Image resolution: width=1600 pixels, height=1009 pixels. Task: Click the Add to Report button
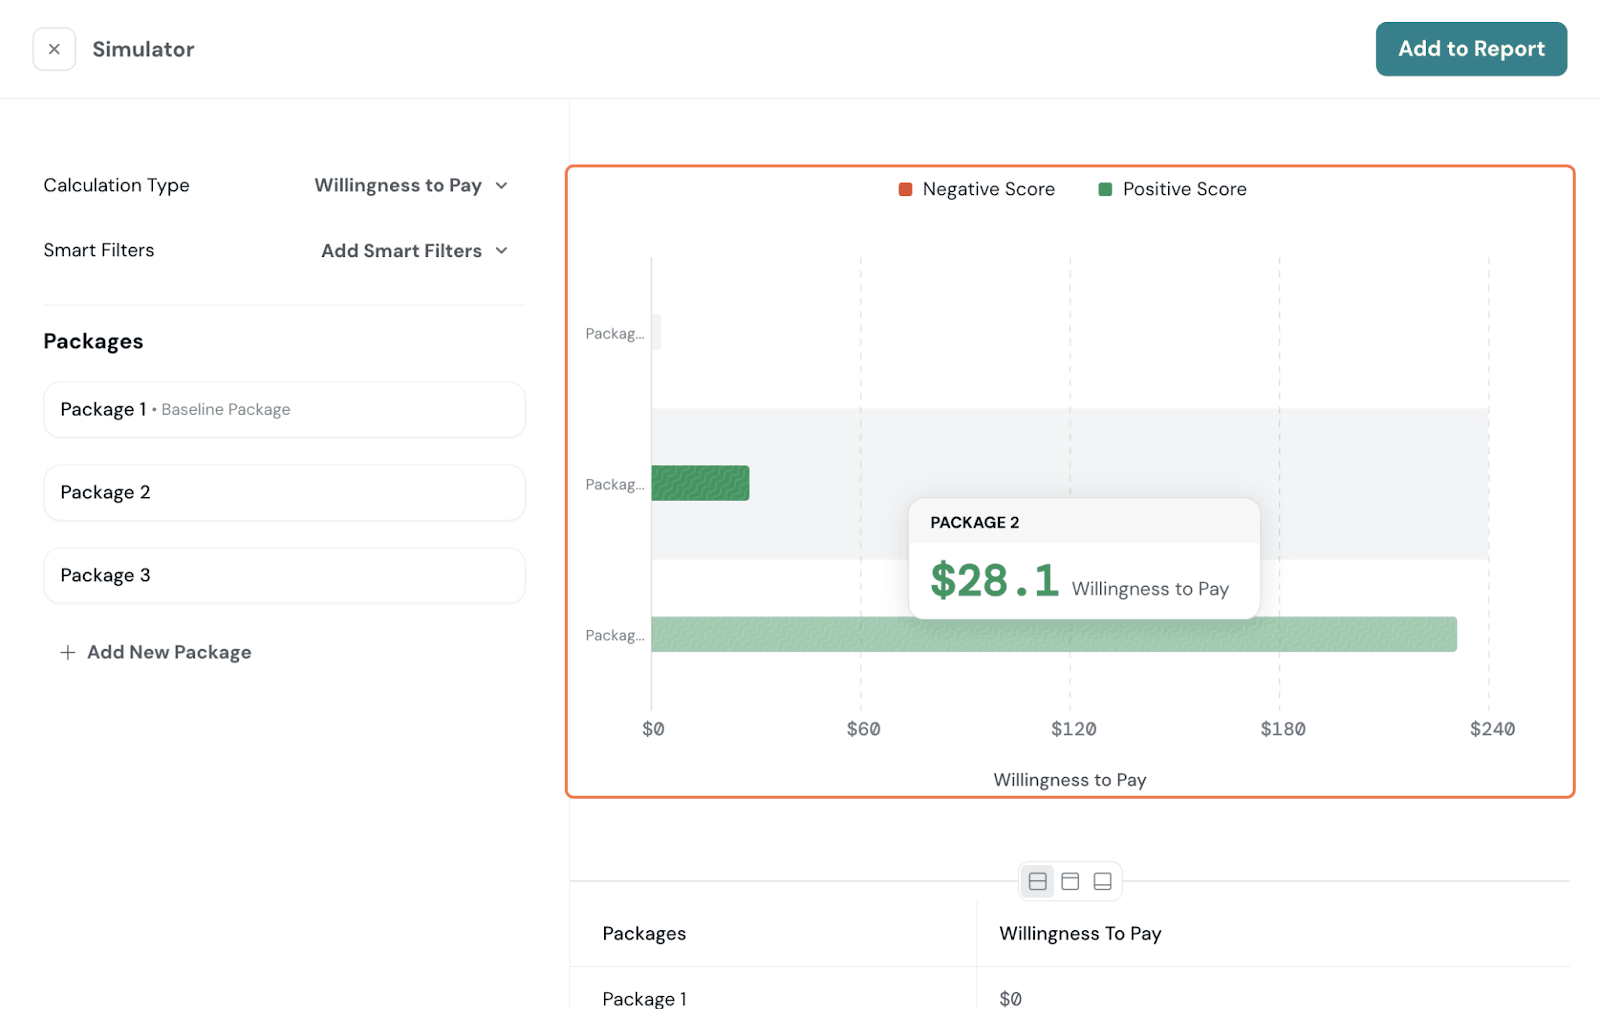(1470, 49)
